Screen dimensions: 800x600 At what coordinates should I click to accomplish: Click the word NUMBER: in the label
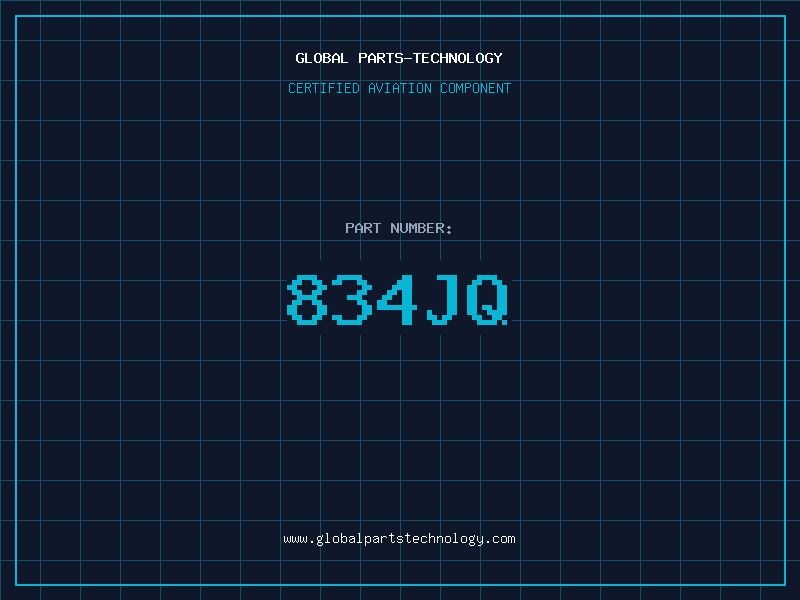coord(421,228)
